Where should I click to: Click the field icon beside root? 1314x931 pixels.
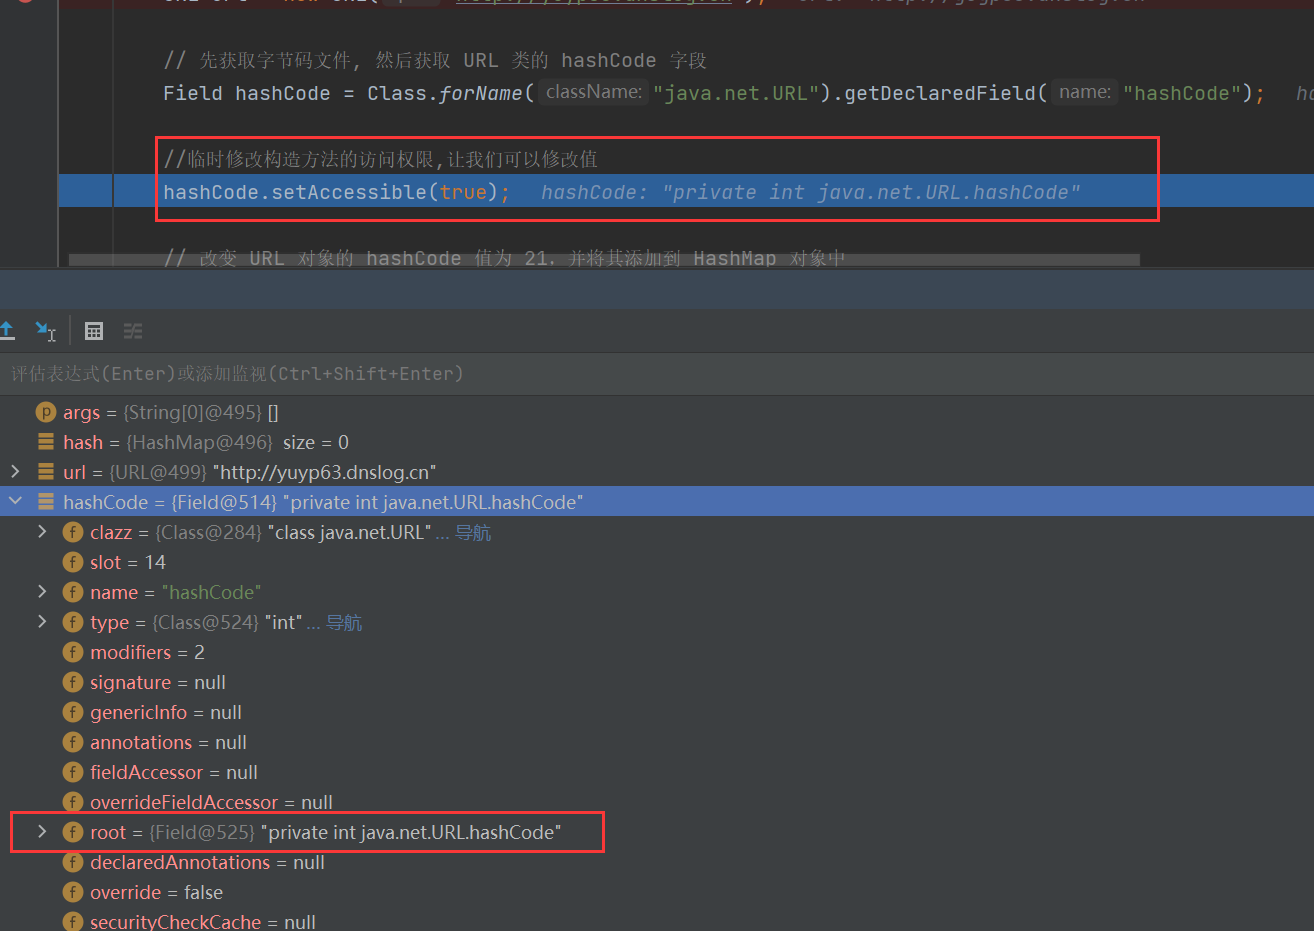click(x=72, y=832)
